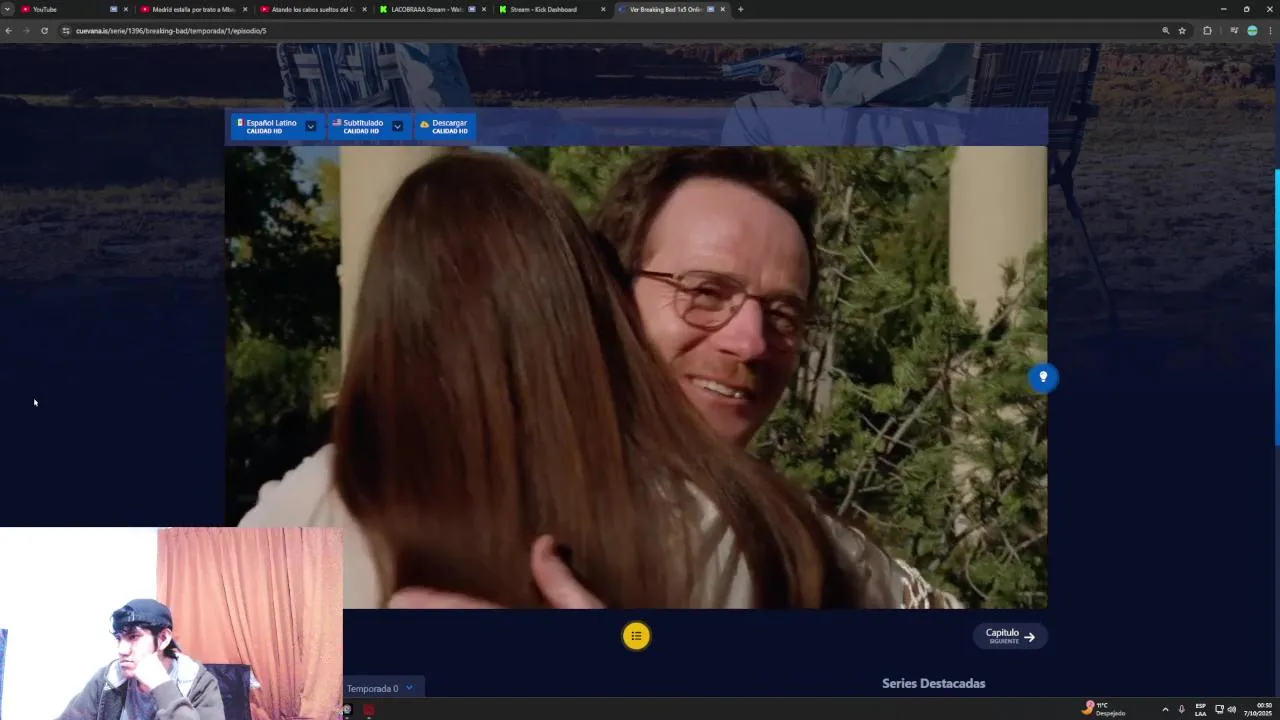
Task: Click the red recording app taskbar icon
Action: (369, 710)
